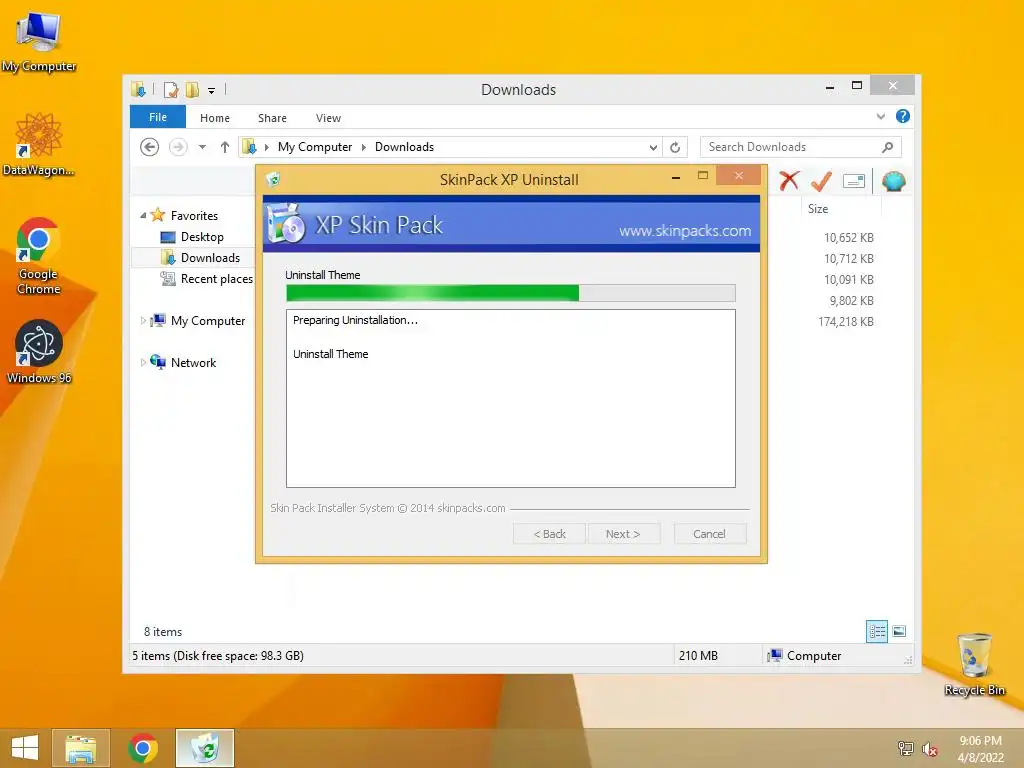Click breadcrumb arrow before My Computer

[266, 148]
